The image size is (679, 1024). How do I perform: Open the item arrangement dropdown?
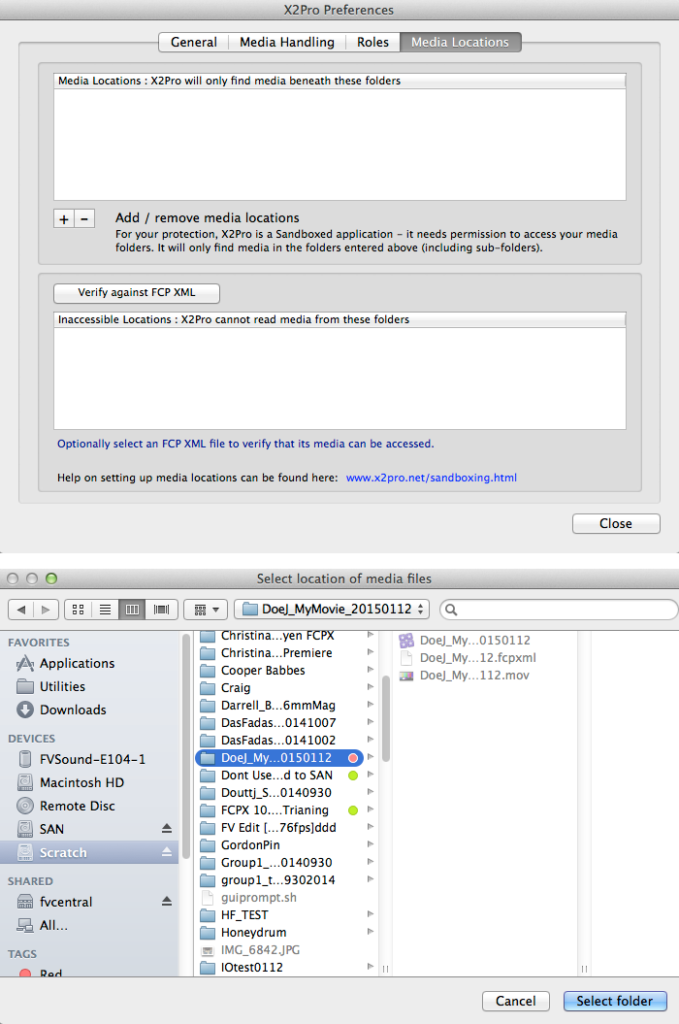(x=206, y=609)
